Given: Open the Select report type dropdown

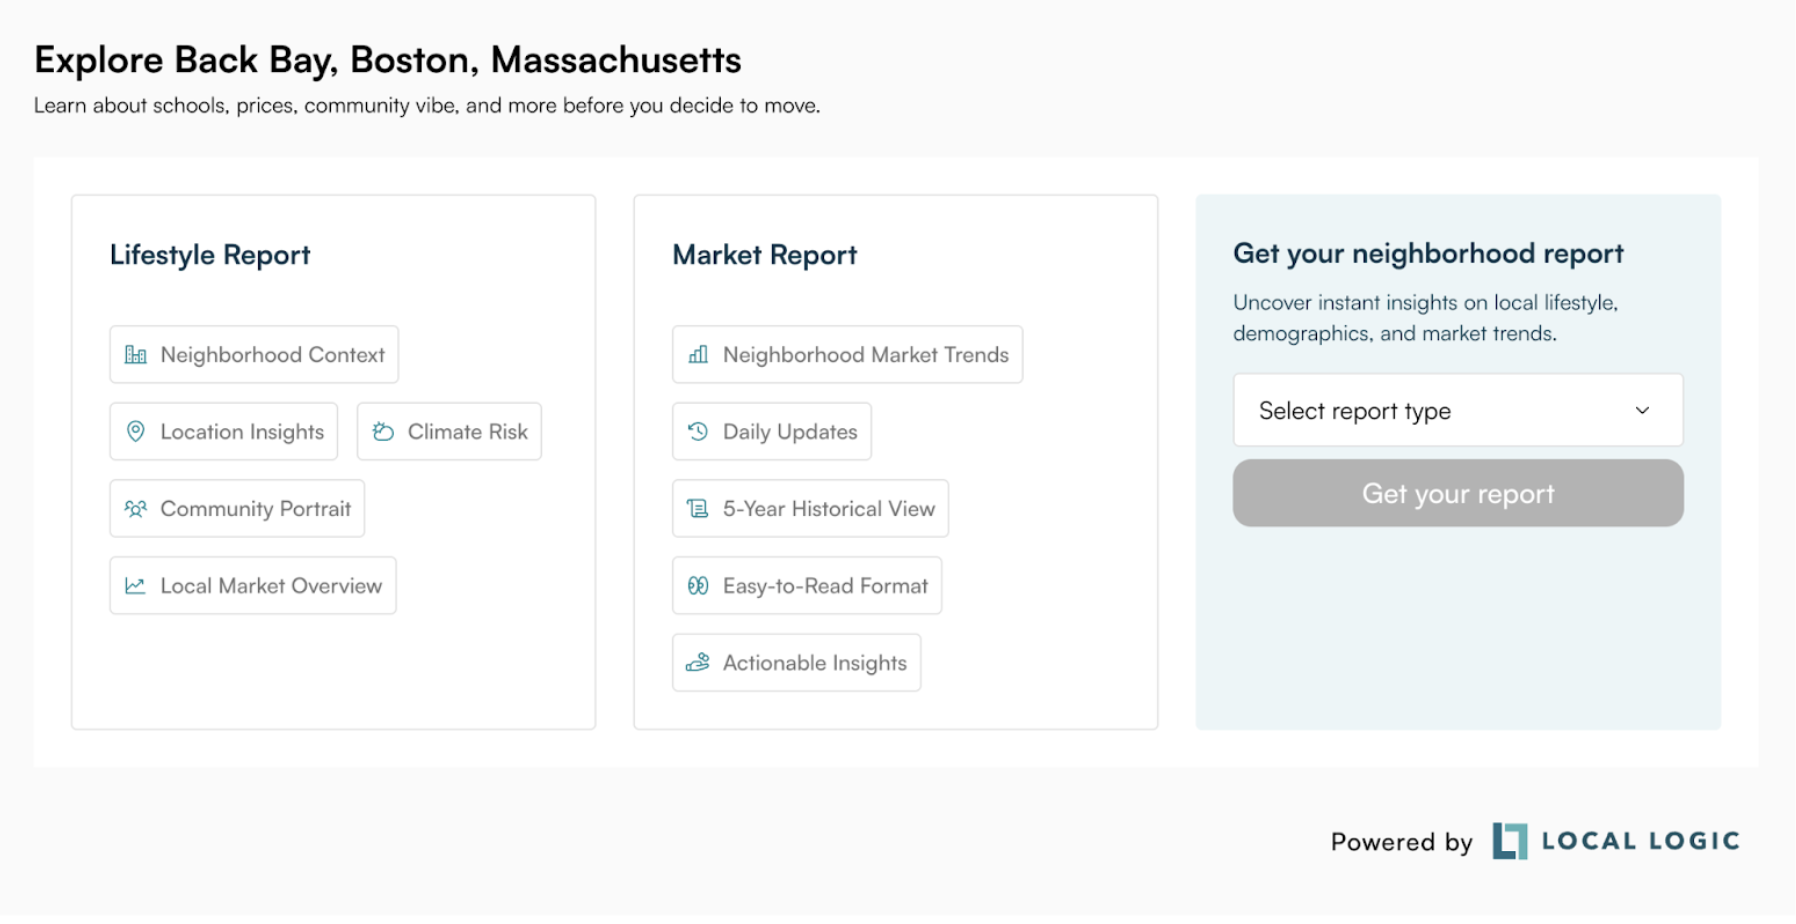Looking at the screenshot, I should 1457,411.
